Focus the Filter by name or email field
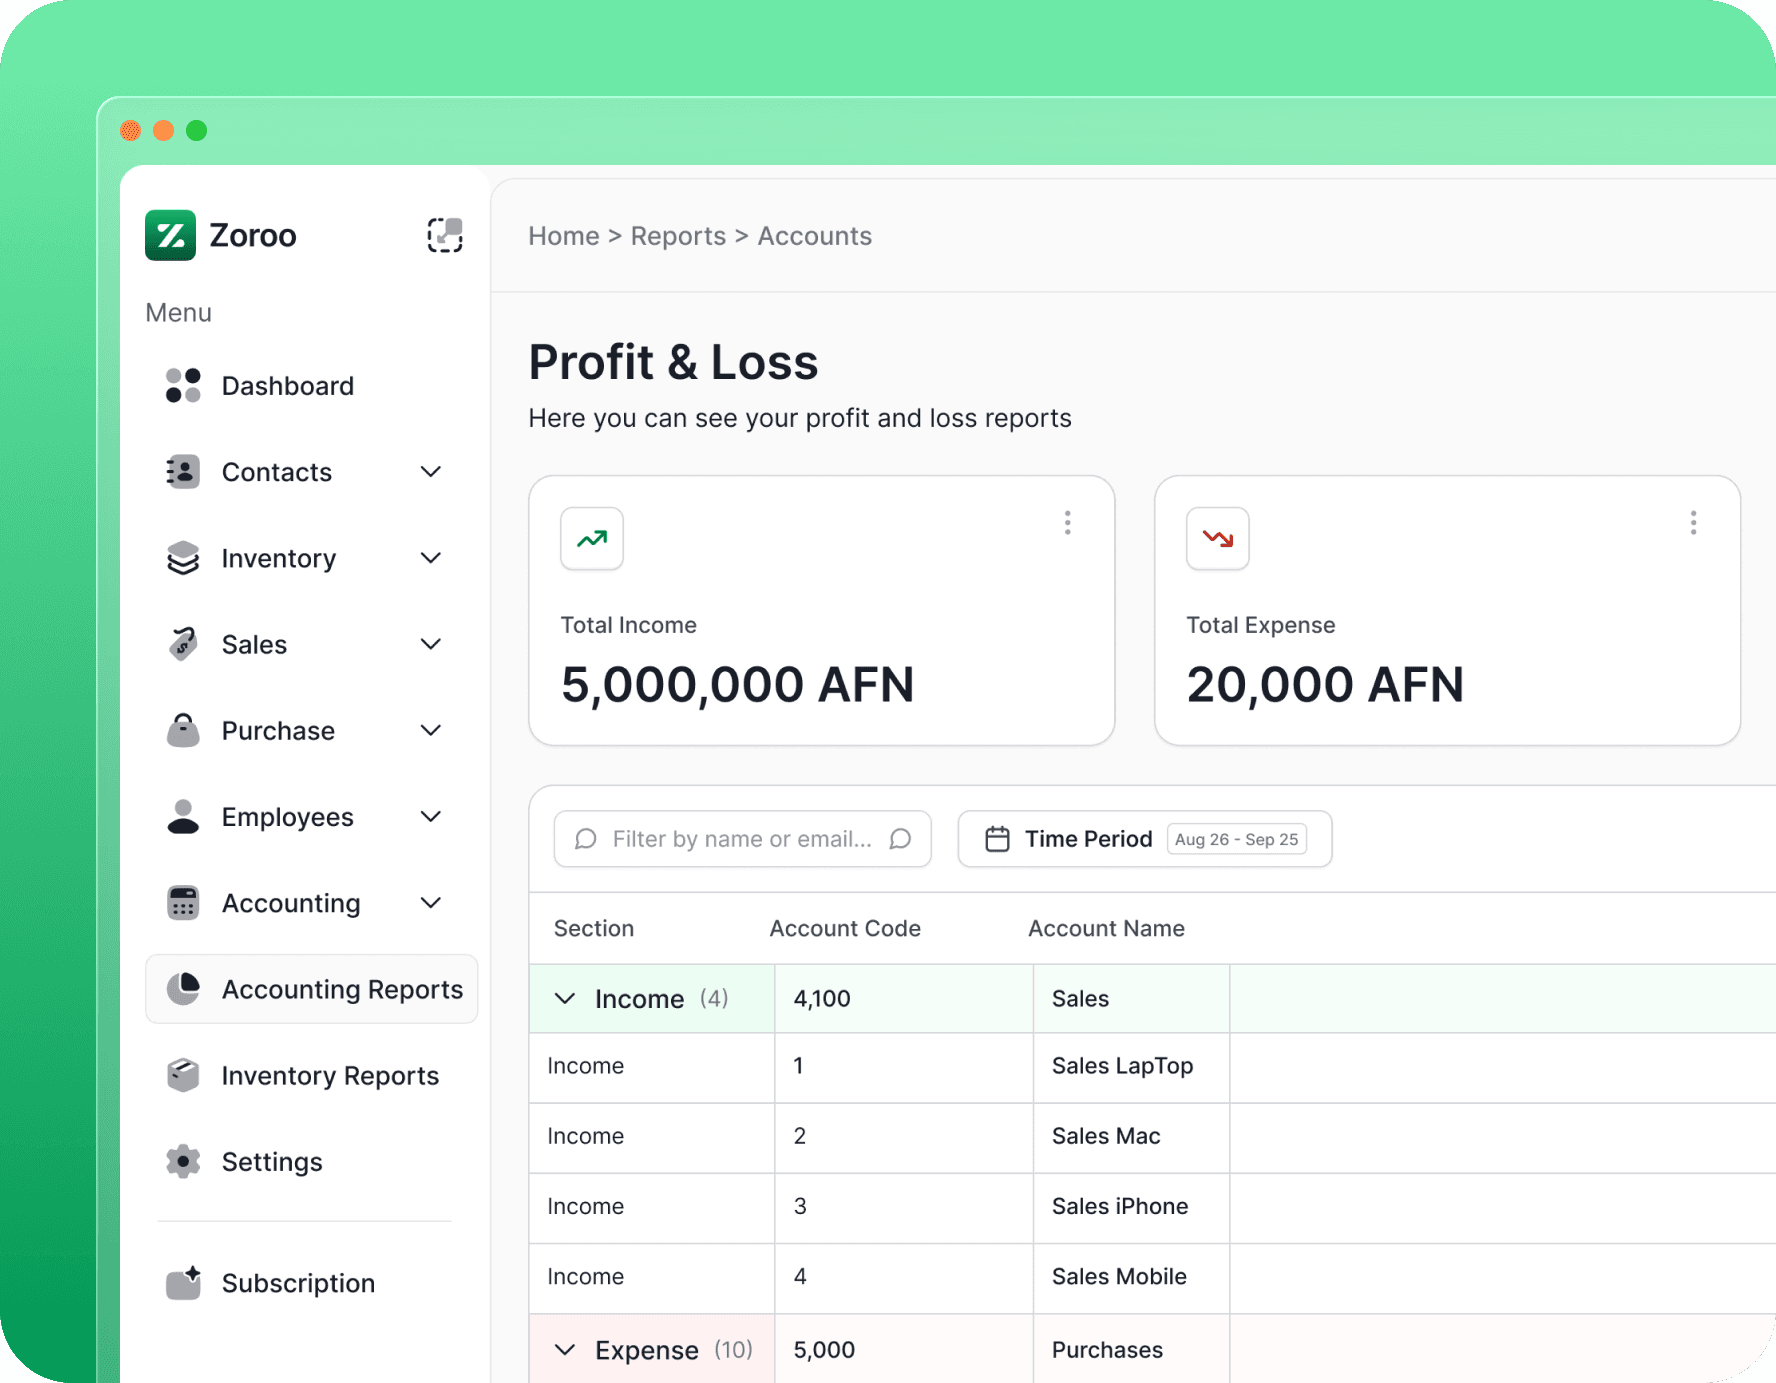 pos(741,839)
